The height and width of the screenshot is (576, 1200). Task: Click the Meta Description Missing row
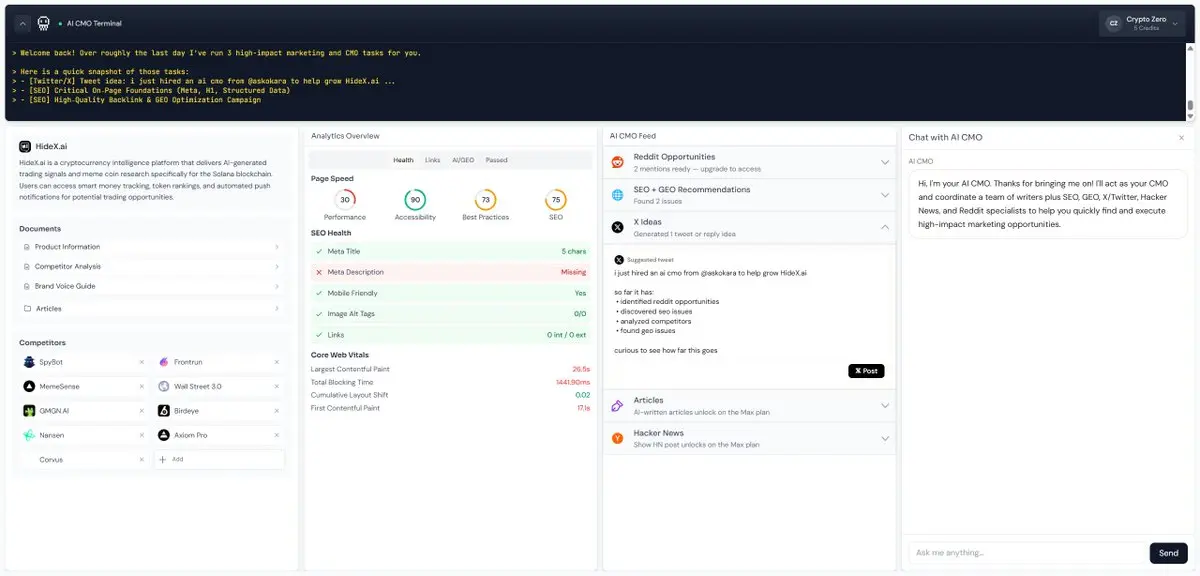point(449,272)
